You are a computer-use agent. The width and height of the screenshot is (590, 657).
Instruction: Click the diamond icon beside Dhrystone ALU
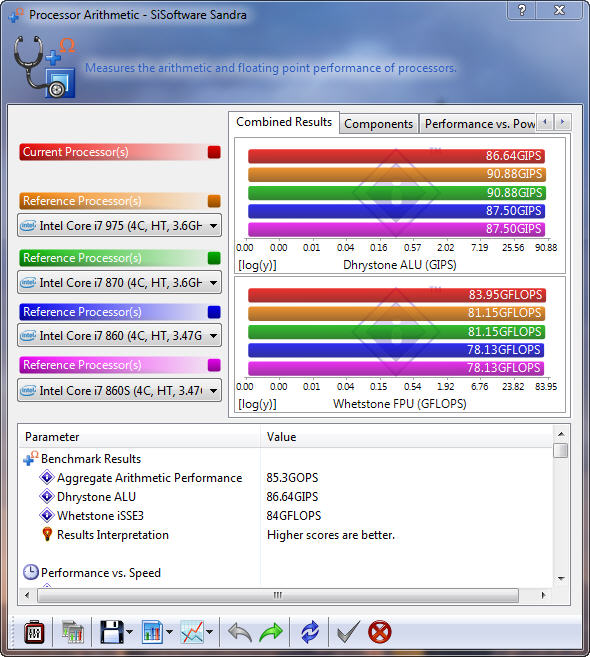point(47,497)
